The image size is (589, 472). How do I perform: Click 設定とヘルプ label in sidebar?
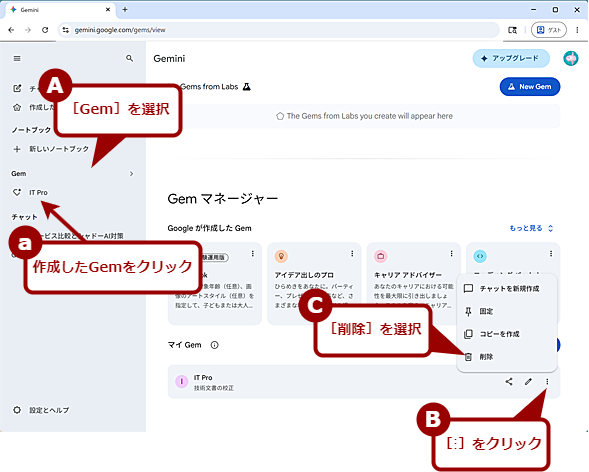[49, 410]
